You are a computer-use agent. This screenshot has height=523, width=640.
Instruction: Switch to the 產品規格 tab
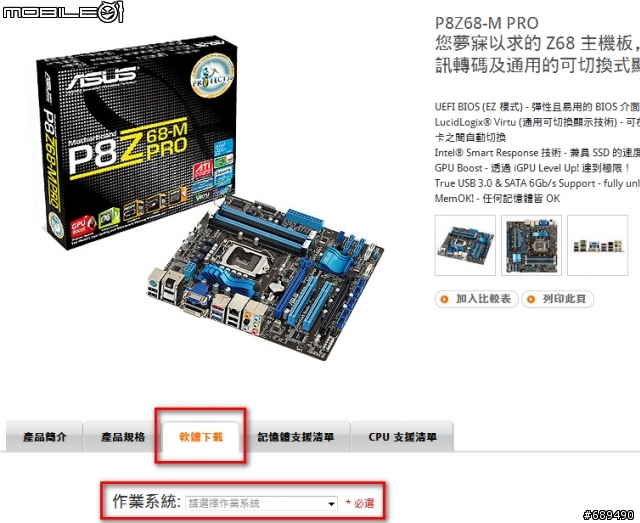123,436
